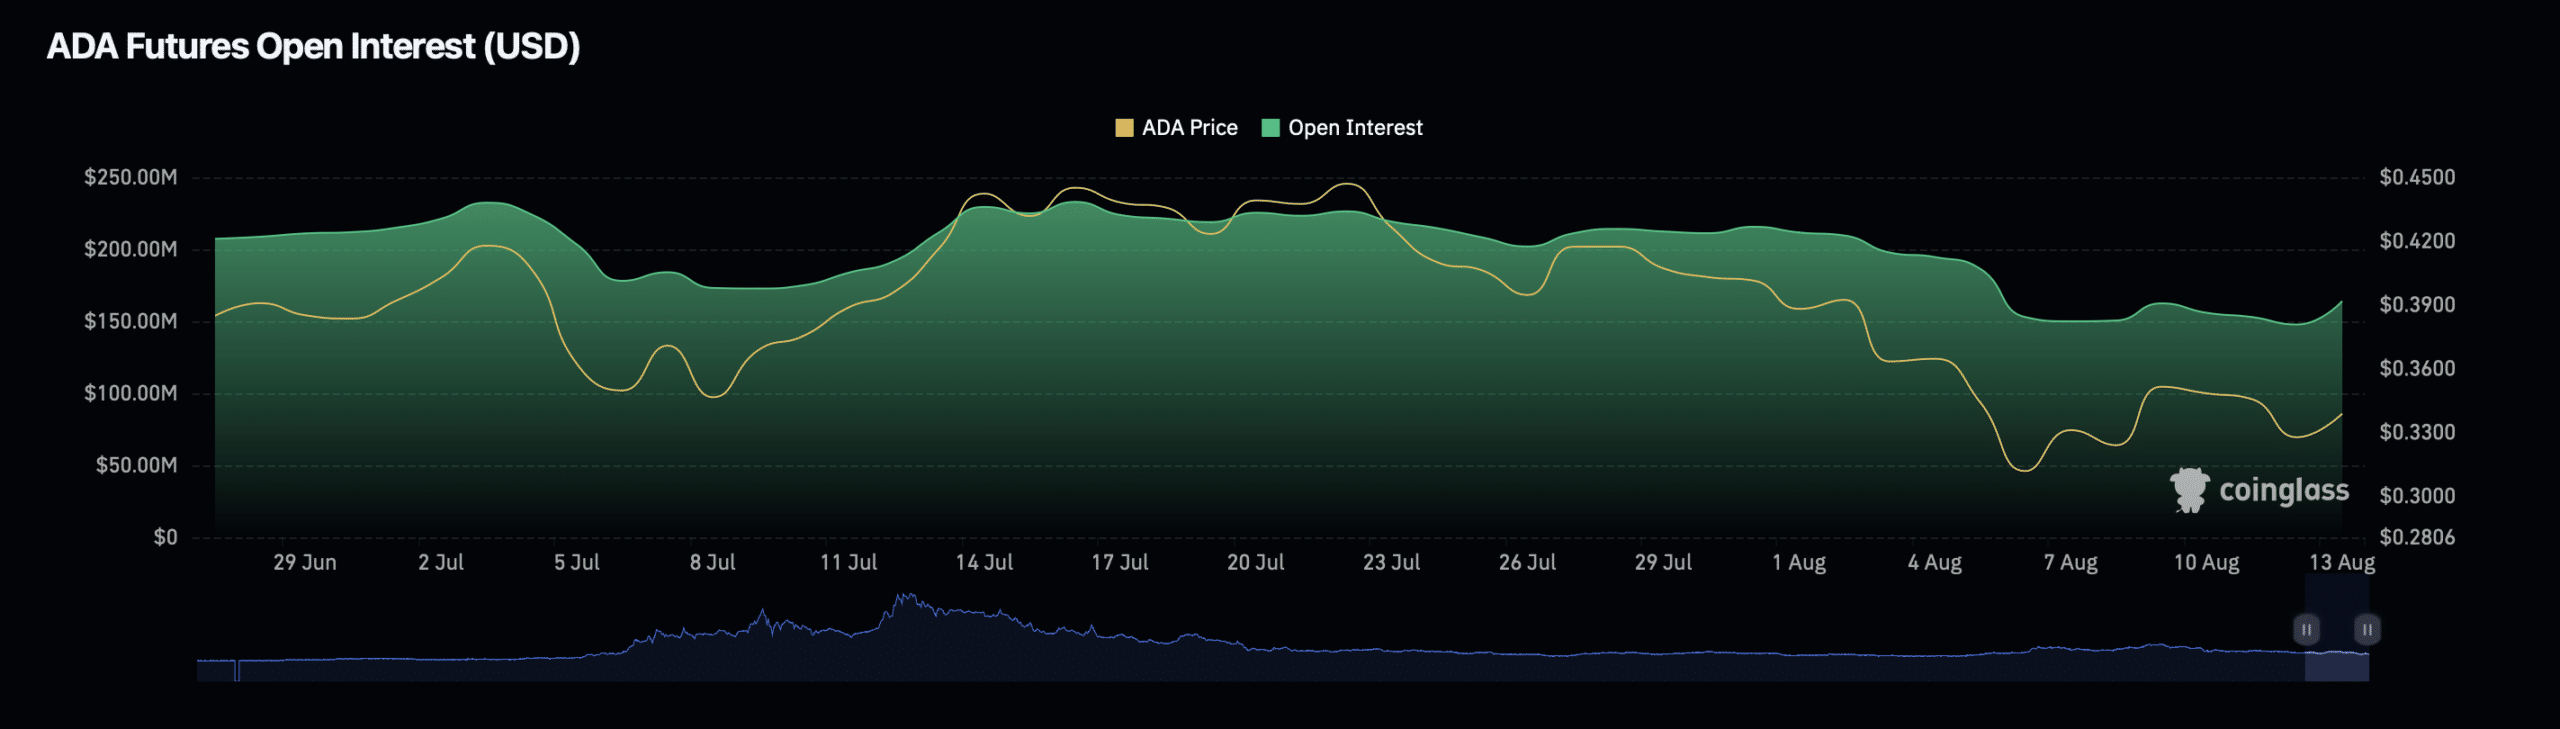This screenshot has width=2560, height=729.
Task: Click the $0.2806 right axis label
Action: (2417, 538)
